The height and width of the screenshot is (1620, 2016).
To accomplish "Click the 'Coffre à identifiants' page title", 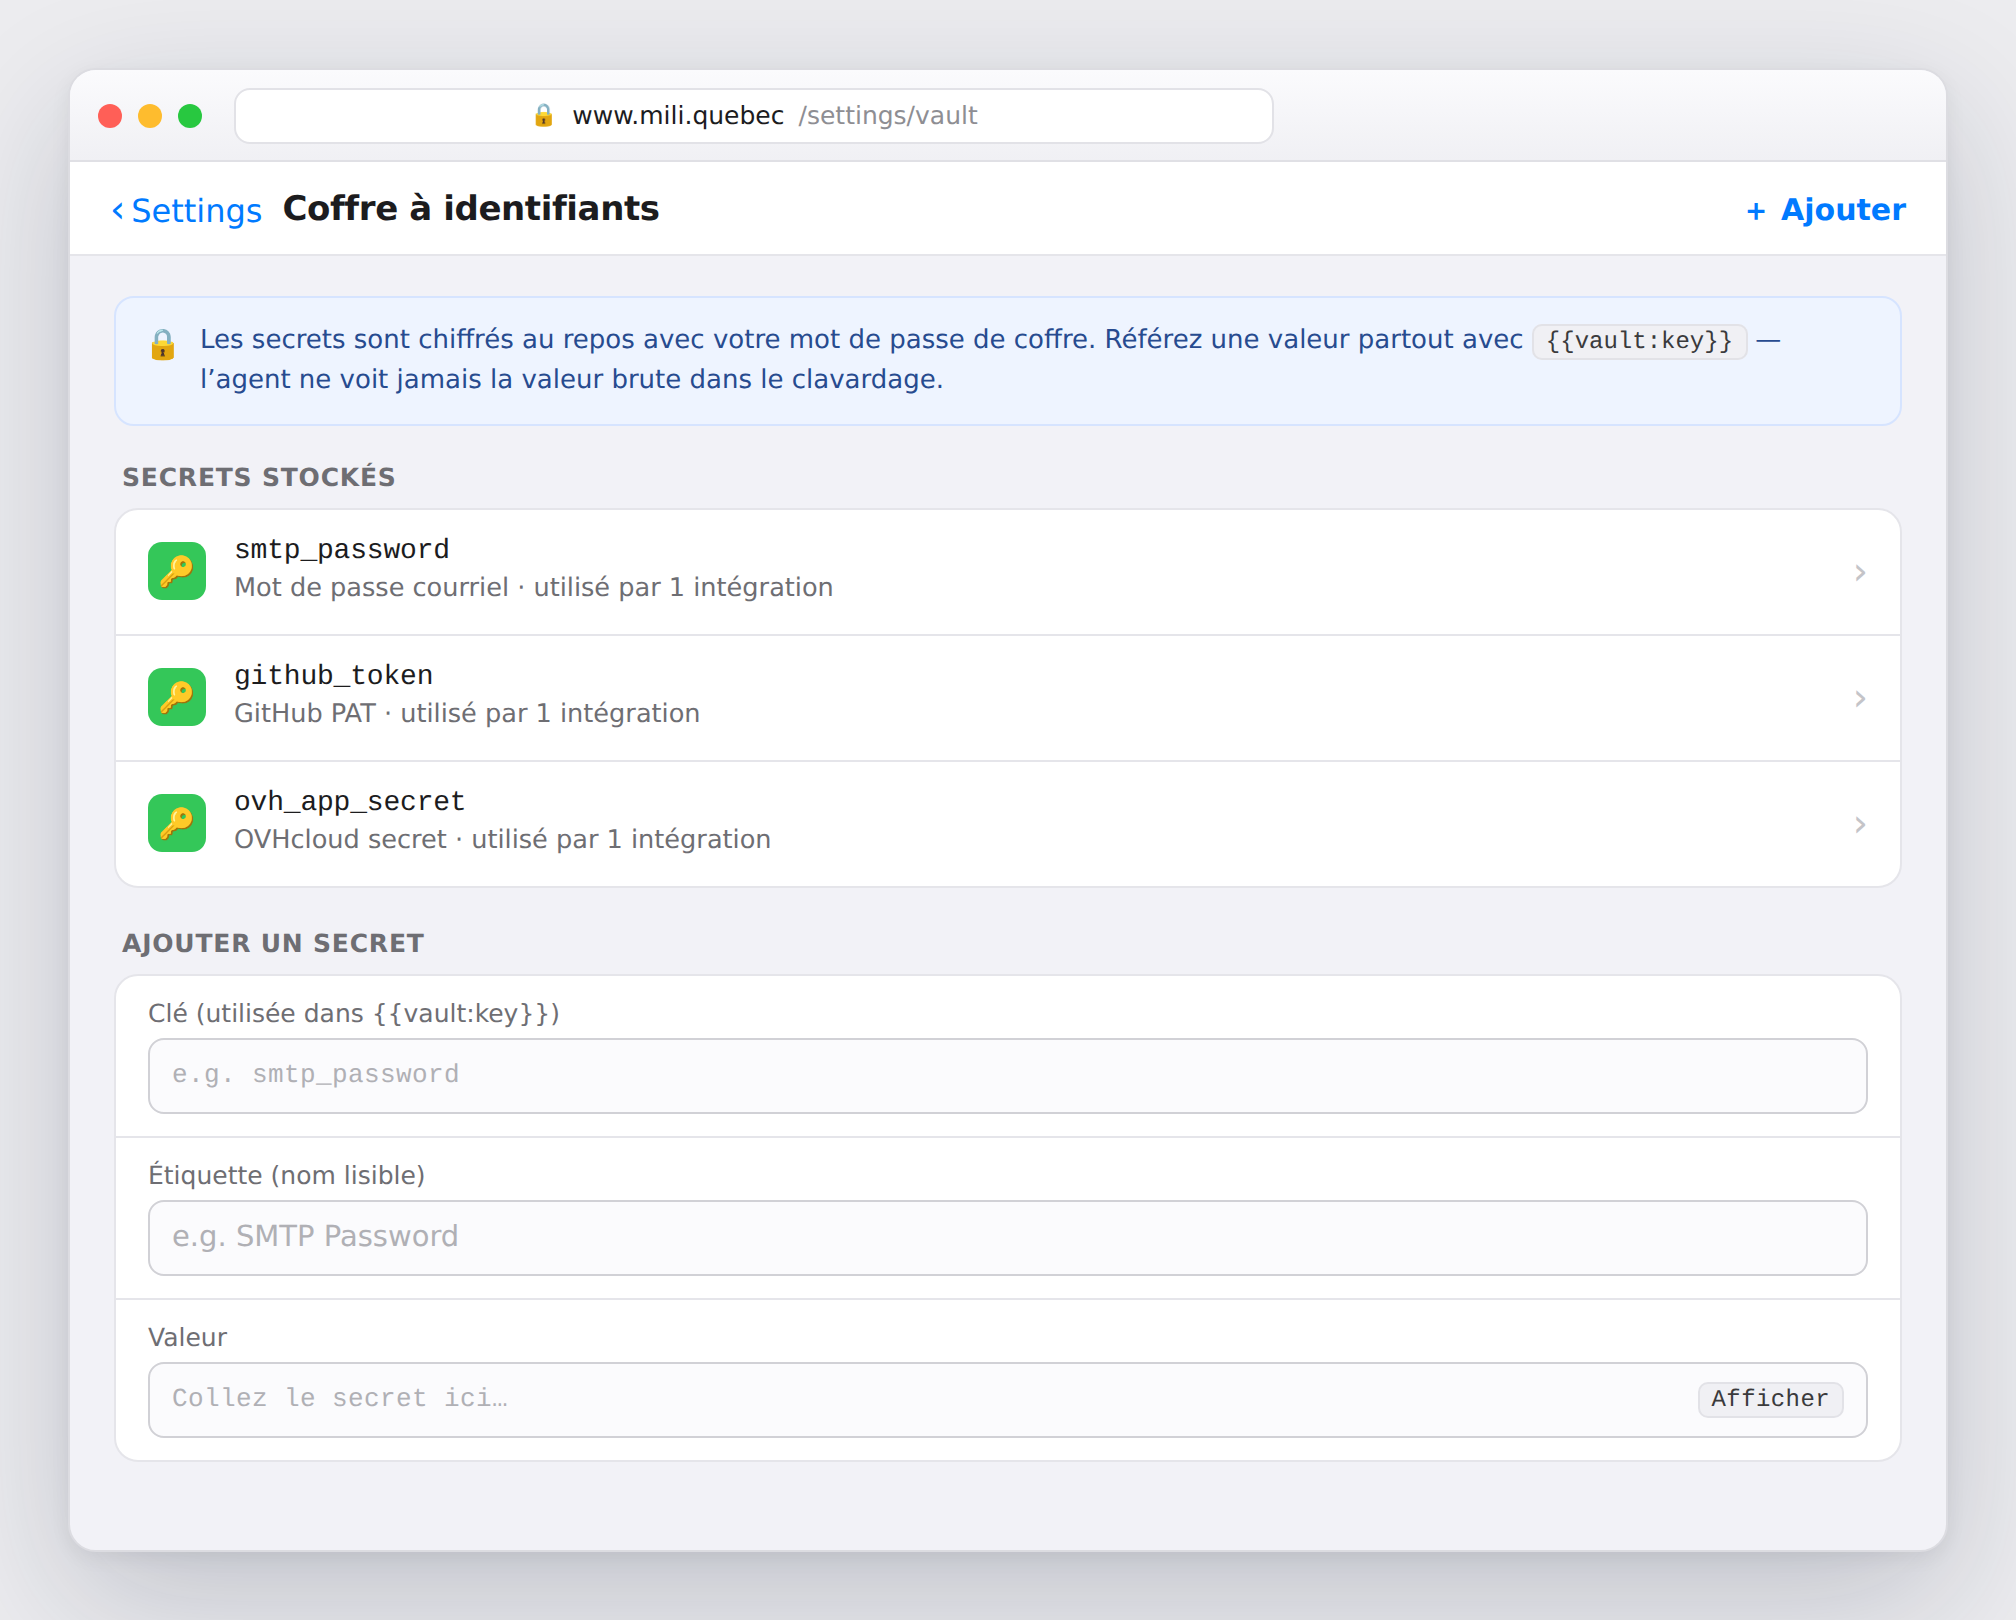I will (x=471, y=208).
